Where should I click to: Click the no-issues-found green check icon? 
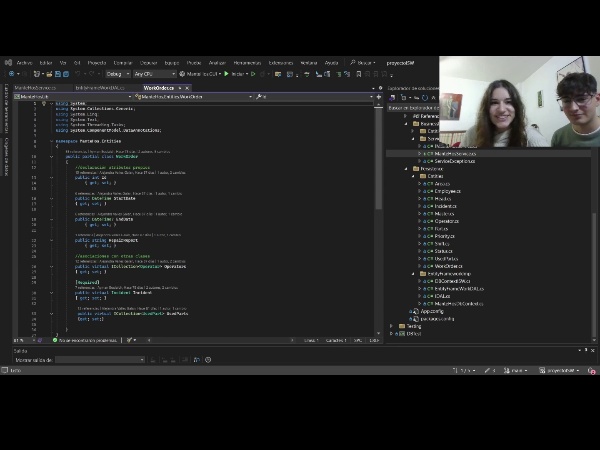point(56,340)
